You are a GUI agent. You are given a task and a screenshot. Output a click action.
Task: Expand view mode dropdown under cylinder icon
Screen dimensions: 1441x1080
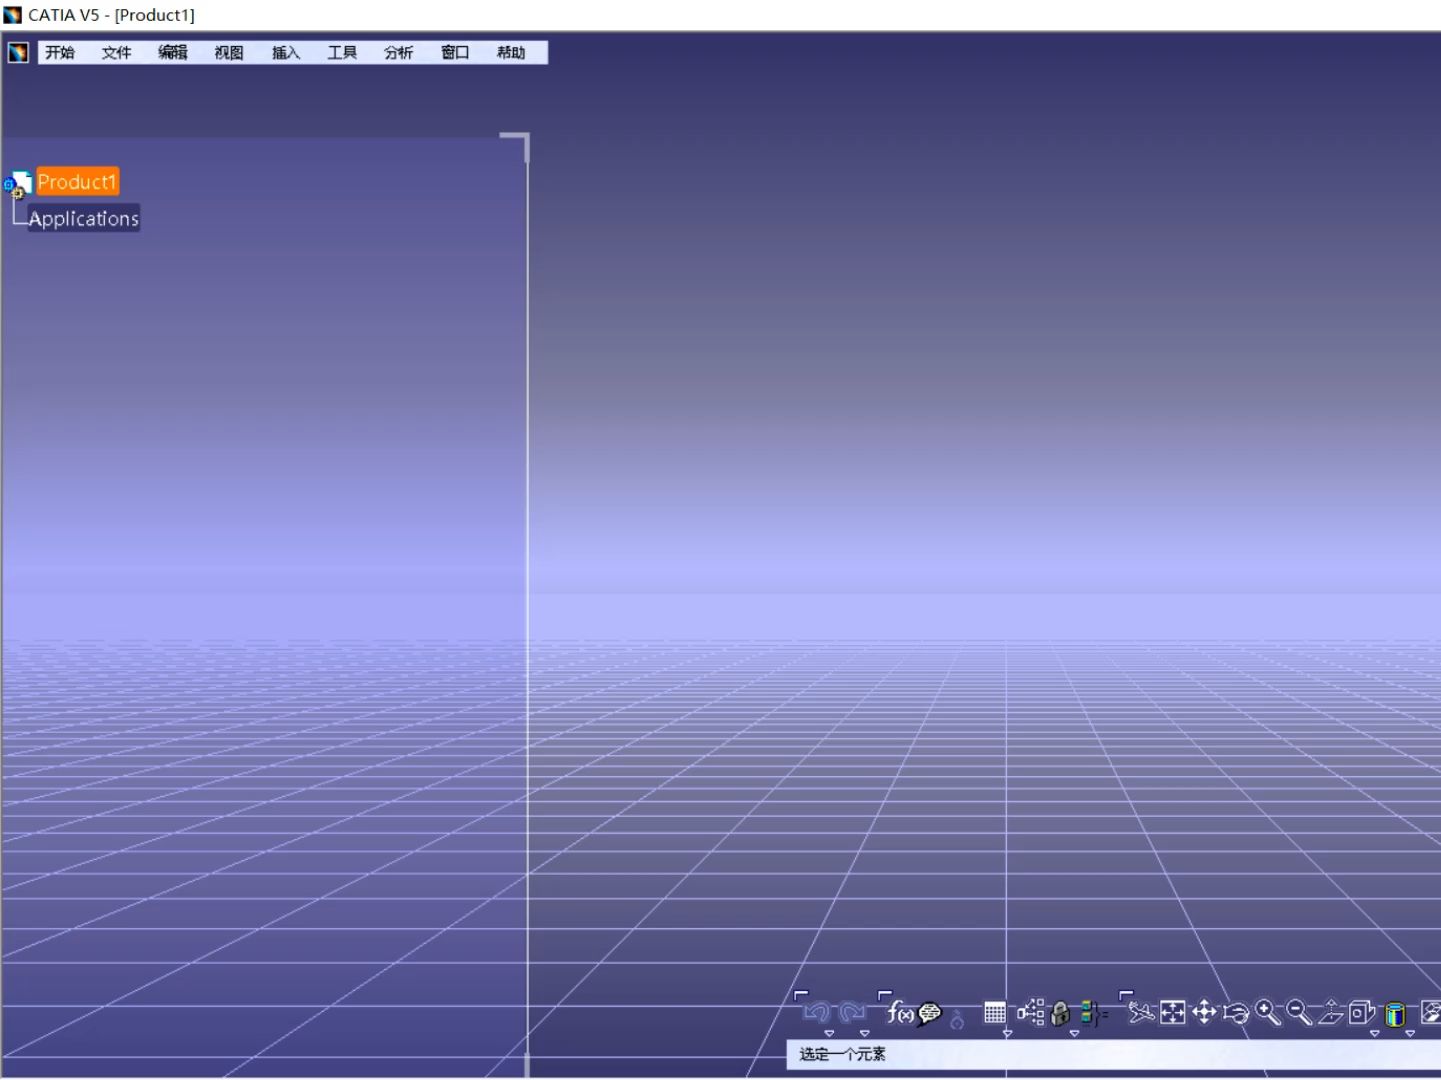click(x=1410, y=1033)
